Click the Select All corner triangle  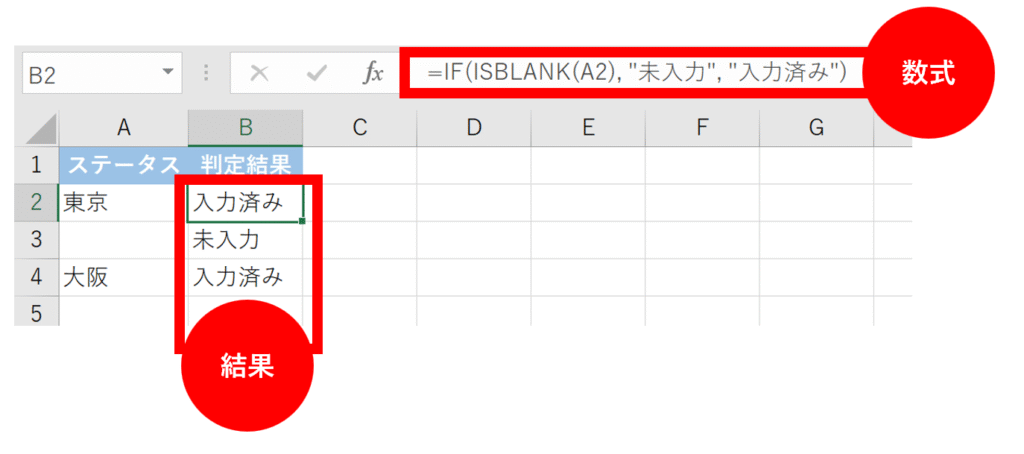pos(40,129)
